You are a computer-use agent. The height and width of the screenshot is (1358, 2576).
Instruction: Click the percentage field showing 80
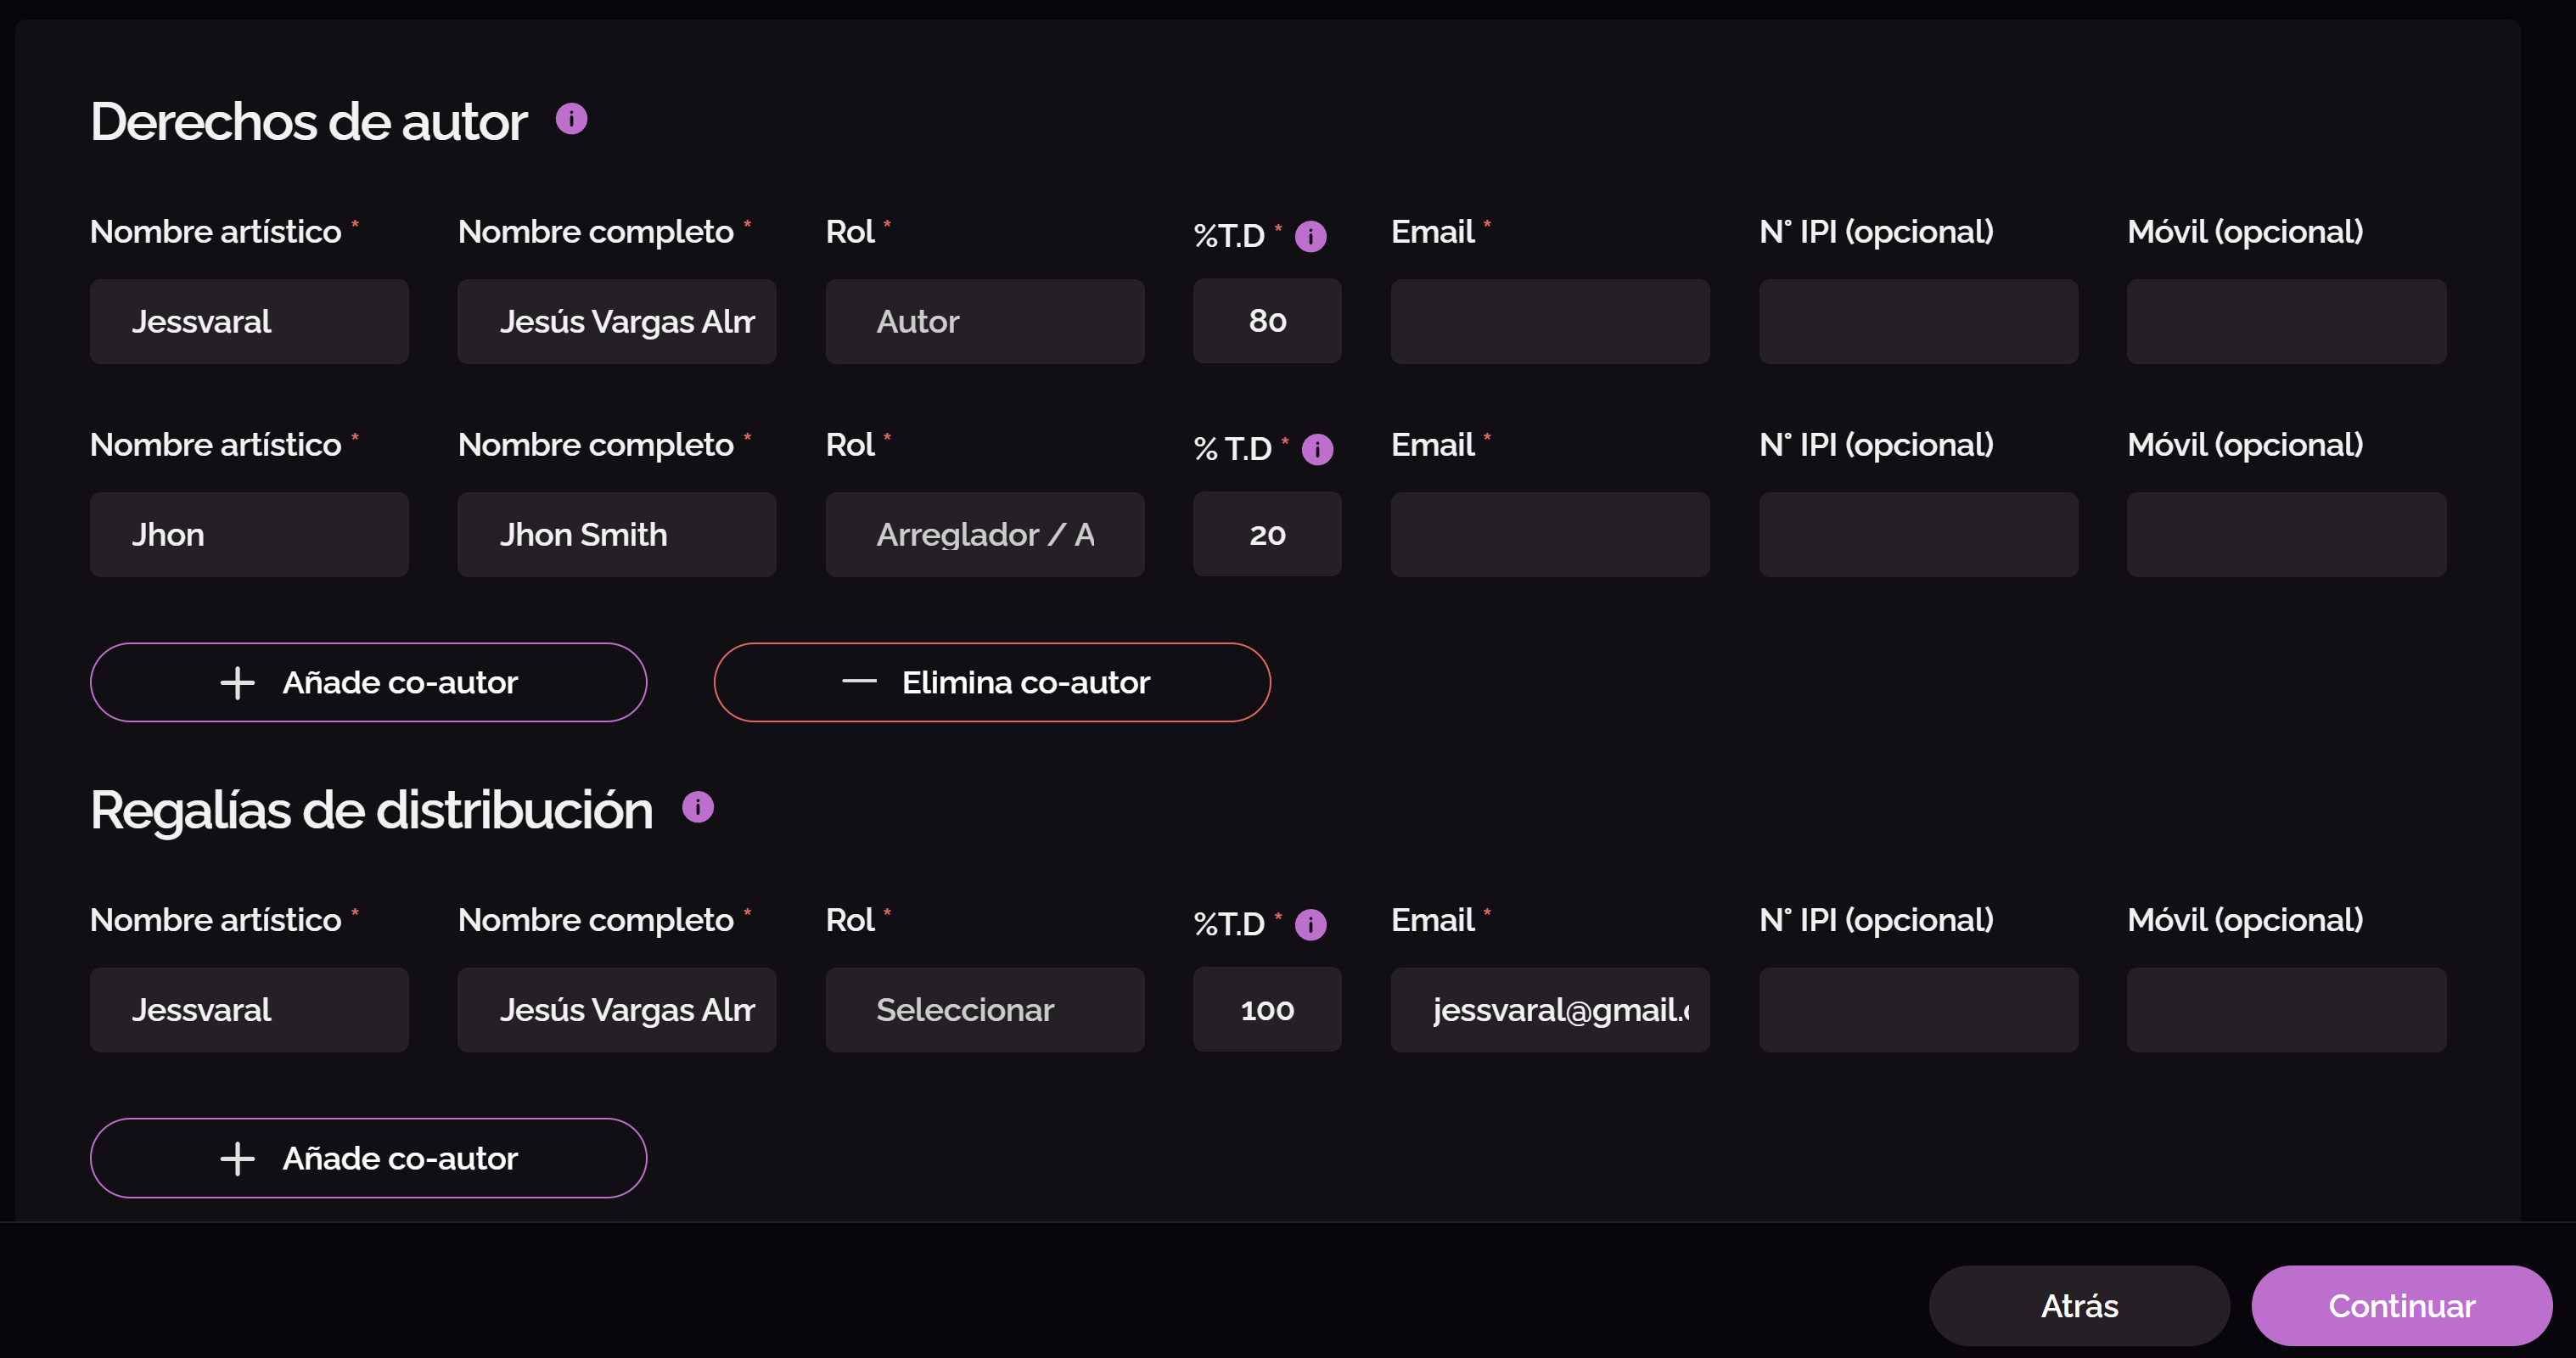coord(1266,321)
